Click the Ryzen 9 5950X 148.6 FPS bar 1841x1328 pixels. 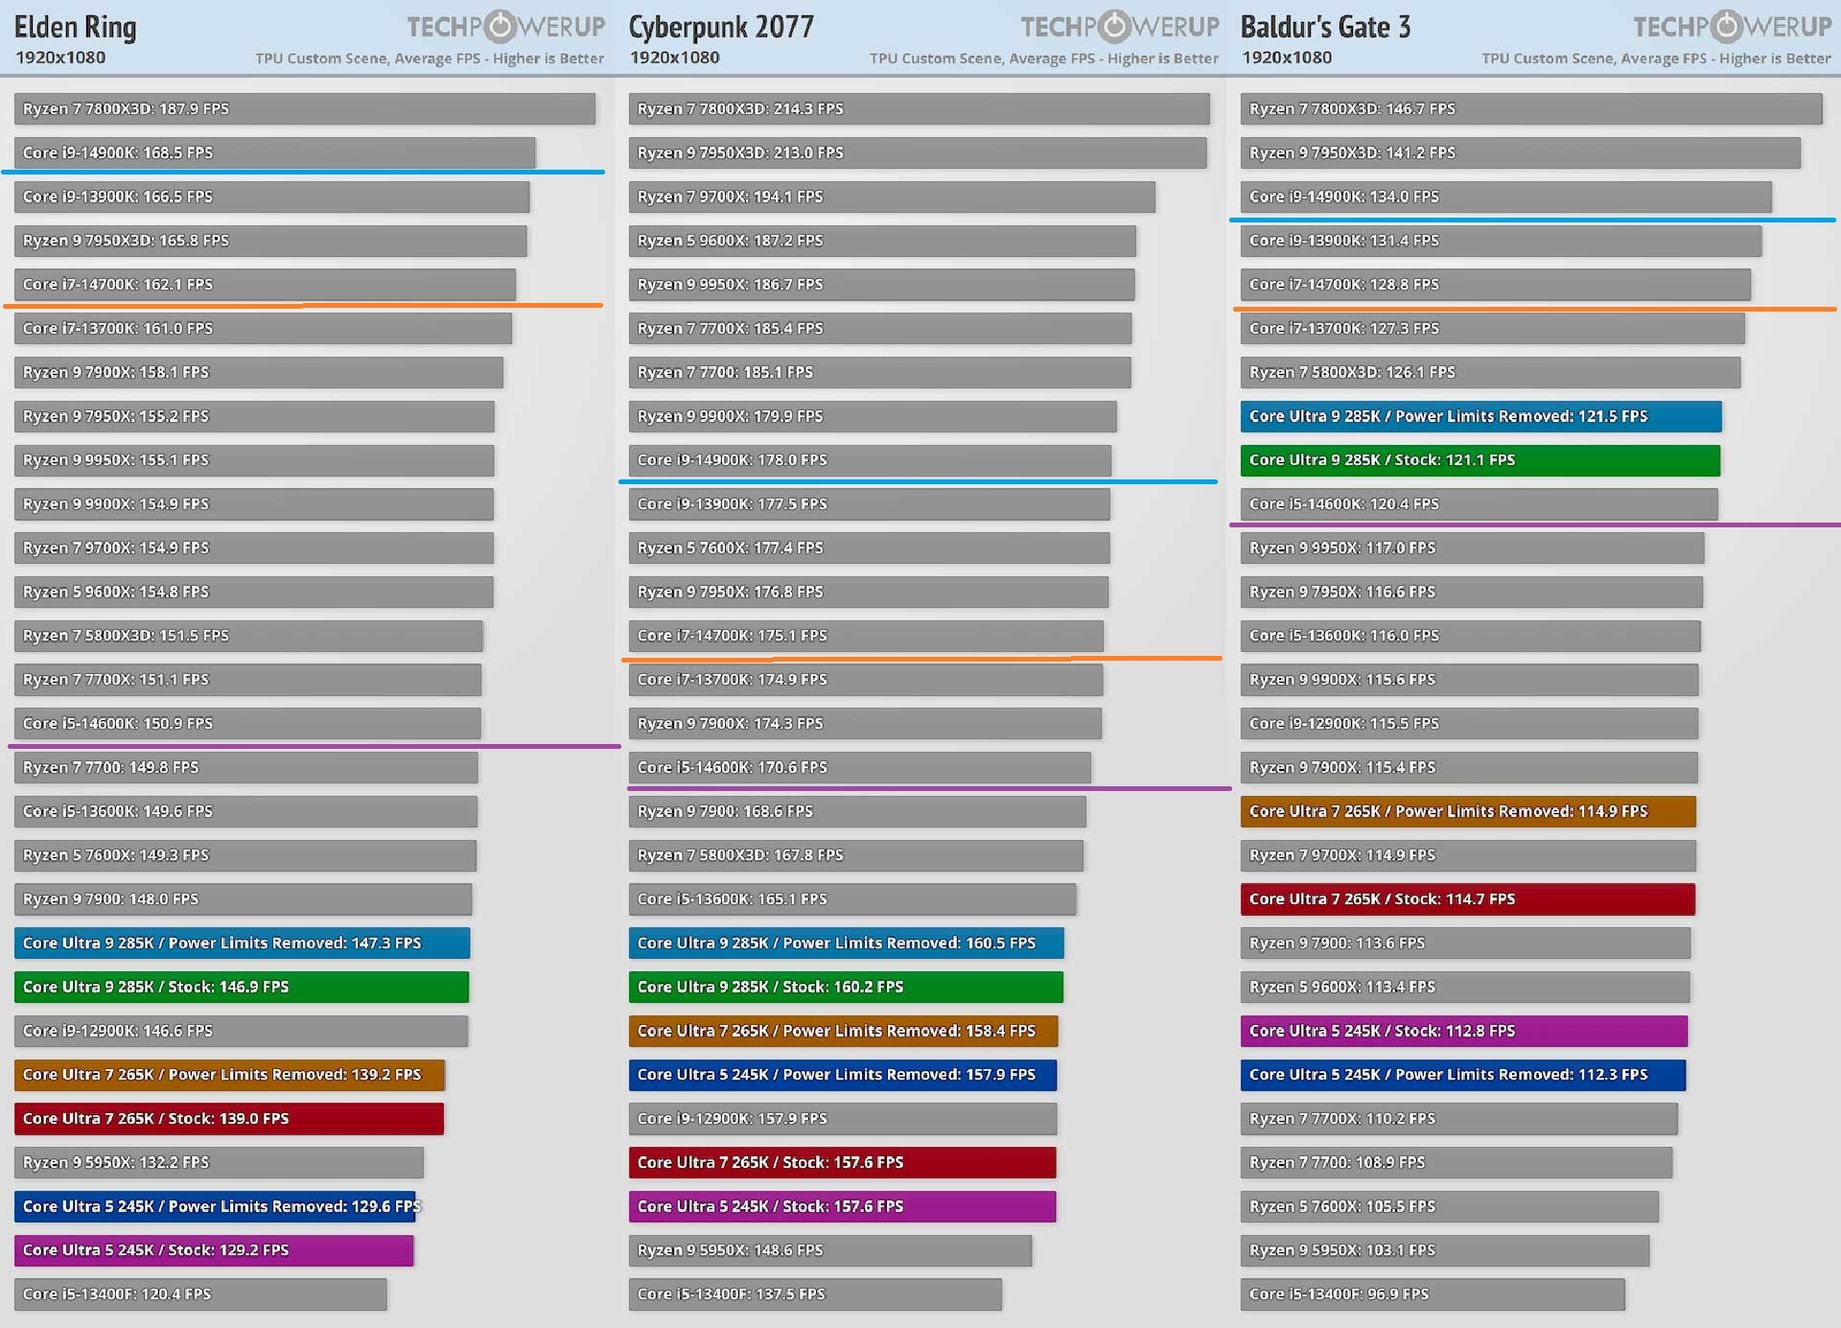click(x=829, y=1250)
